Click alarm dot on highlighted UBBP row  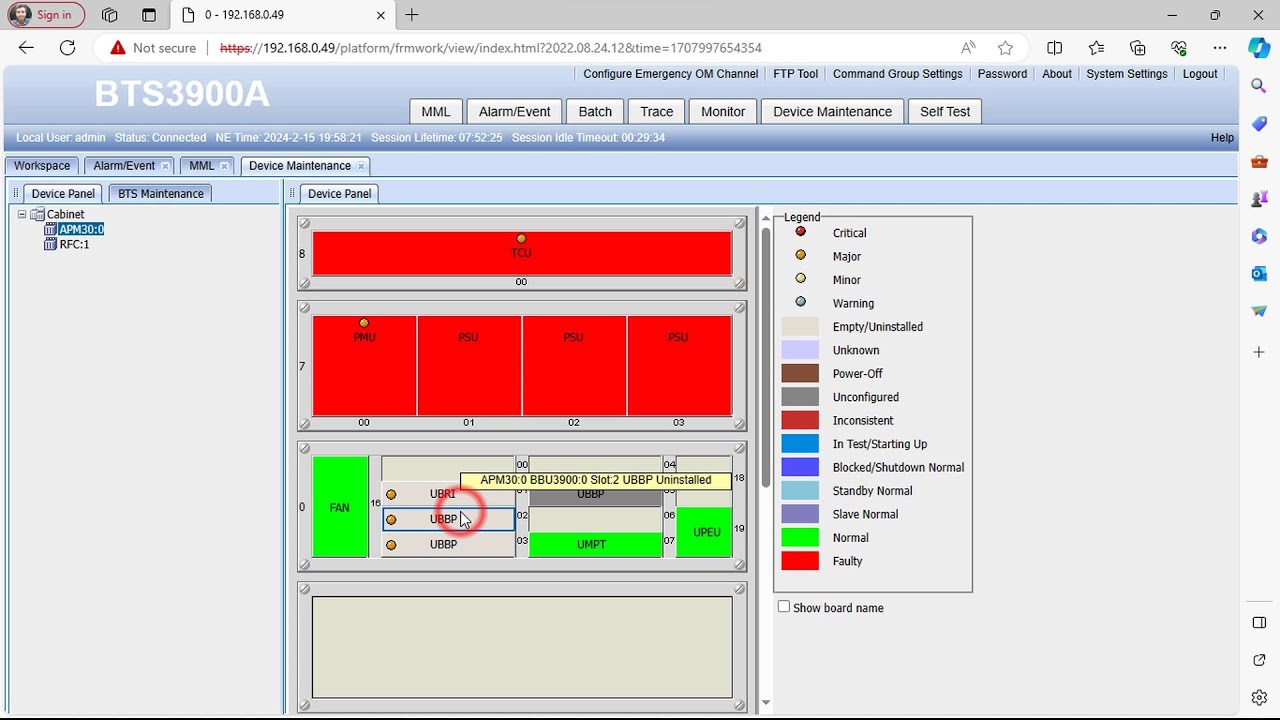(x=391, y=519)
